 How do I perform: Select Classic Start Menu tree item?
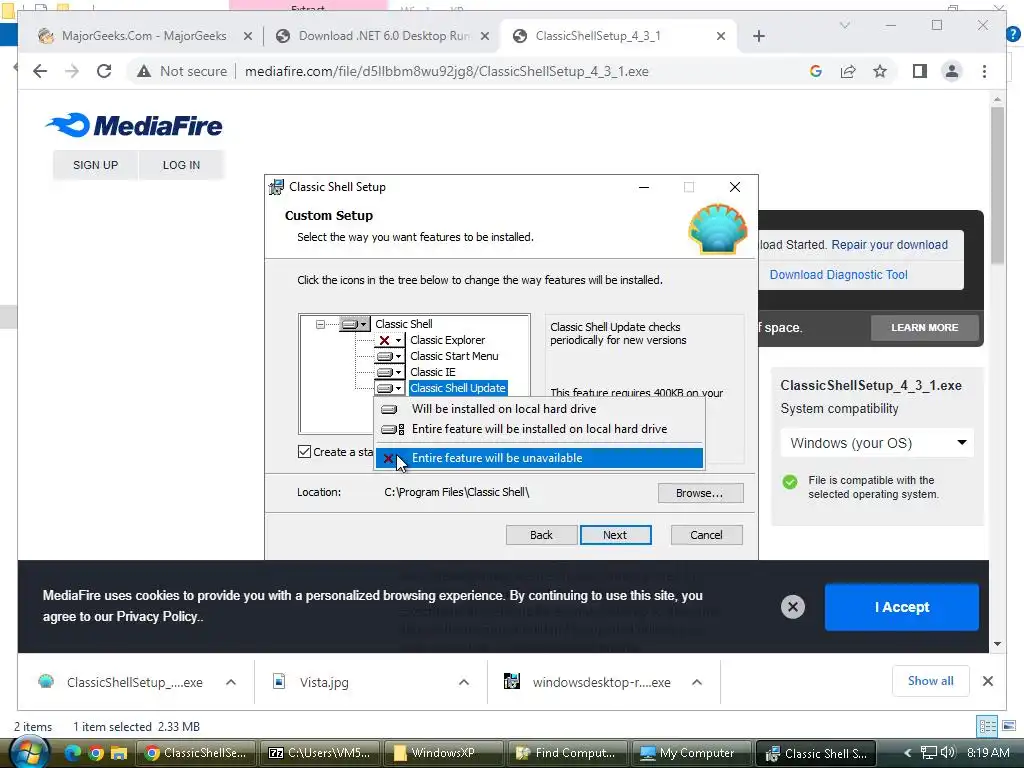coord(454,356)
